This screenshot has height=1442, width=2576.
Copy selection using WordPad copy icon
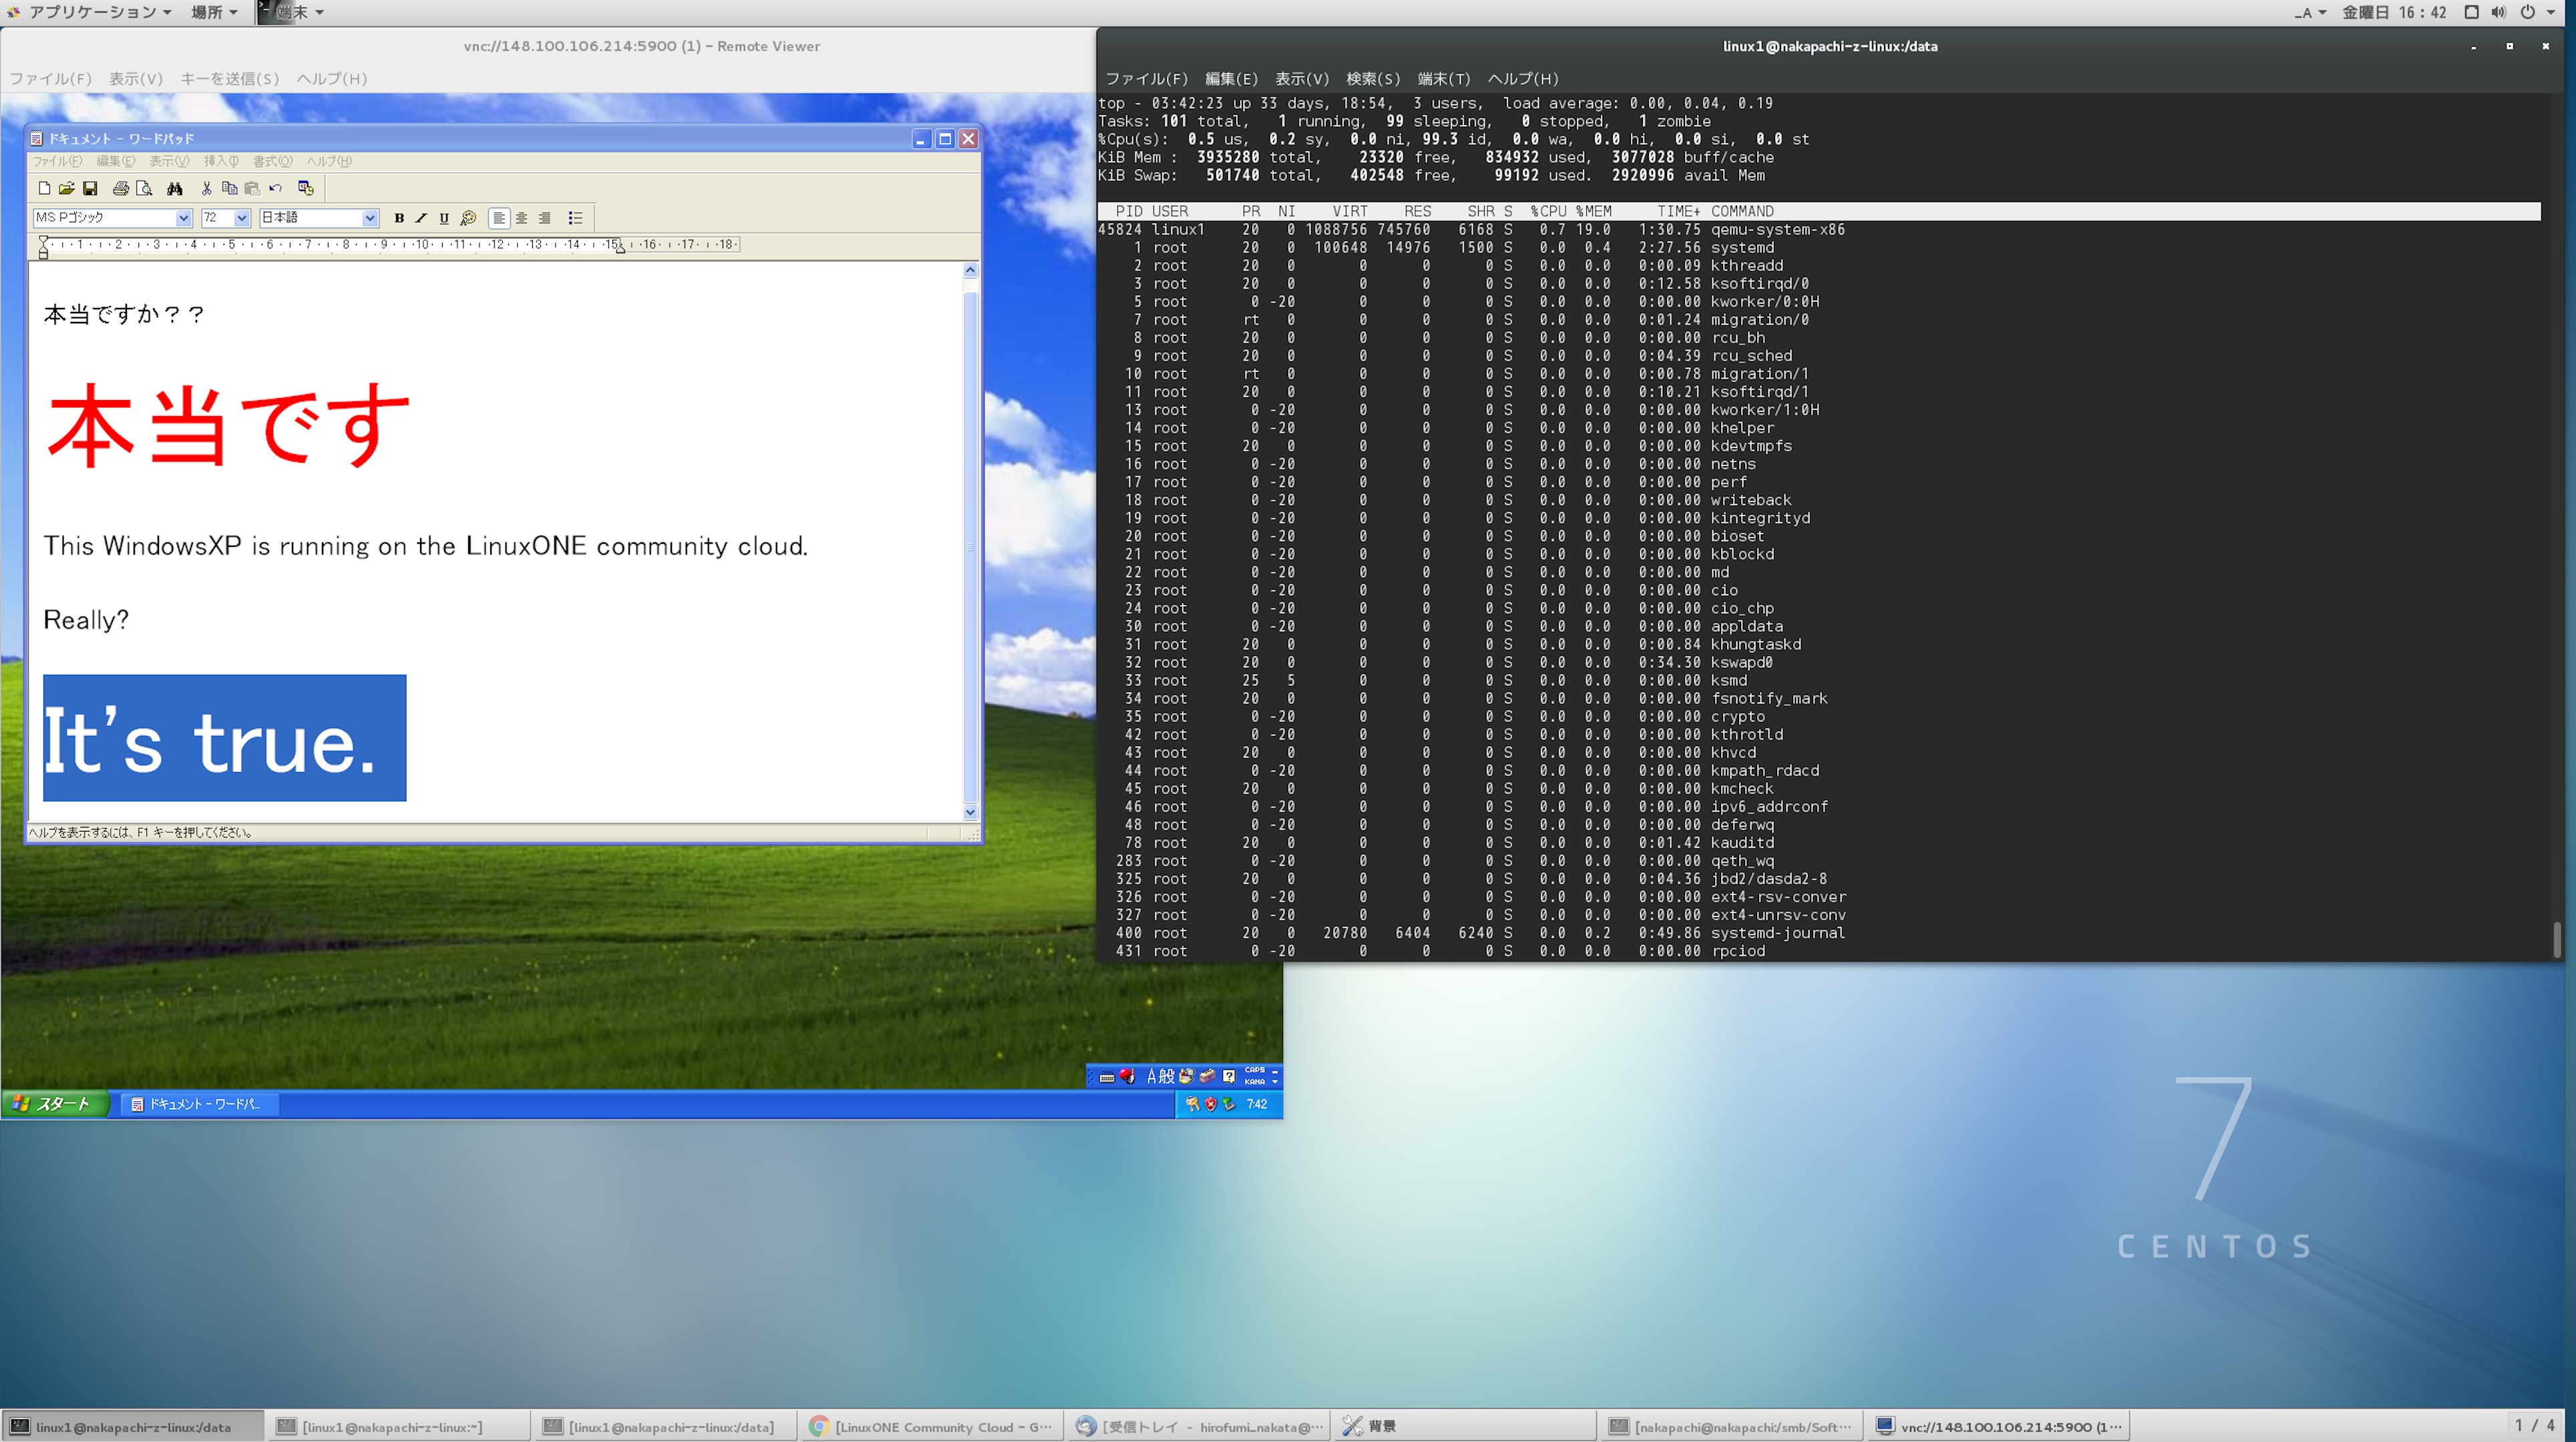coord(229,188)
